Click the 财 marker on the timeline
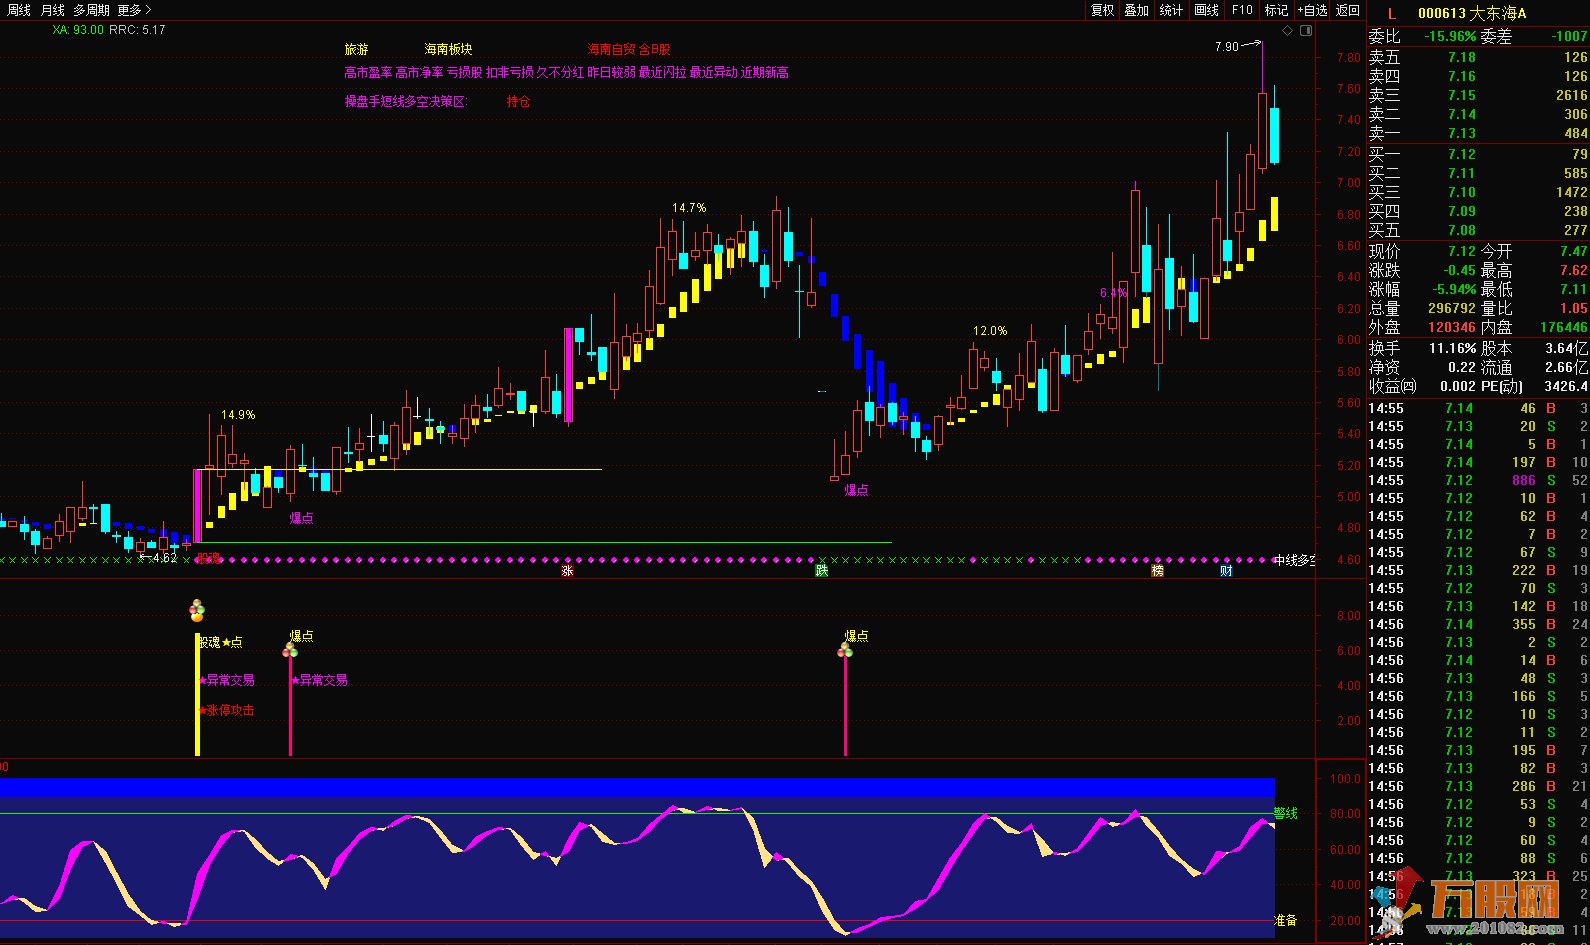 1226,571
